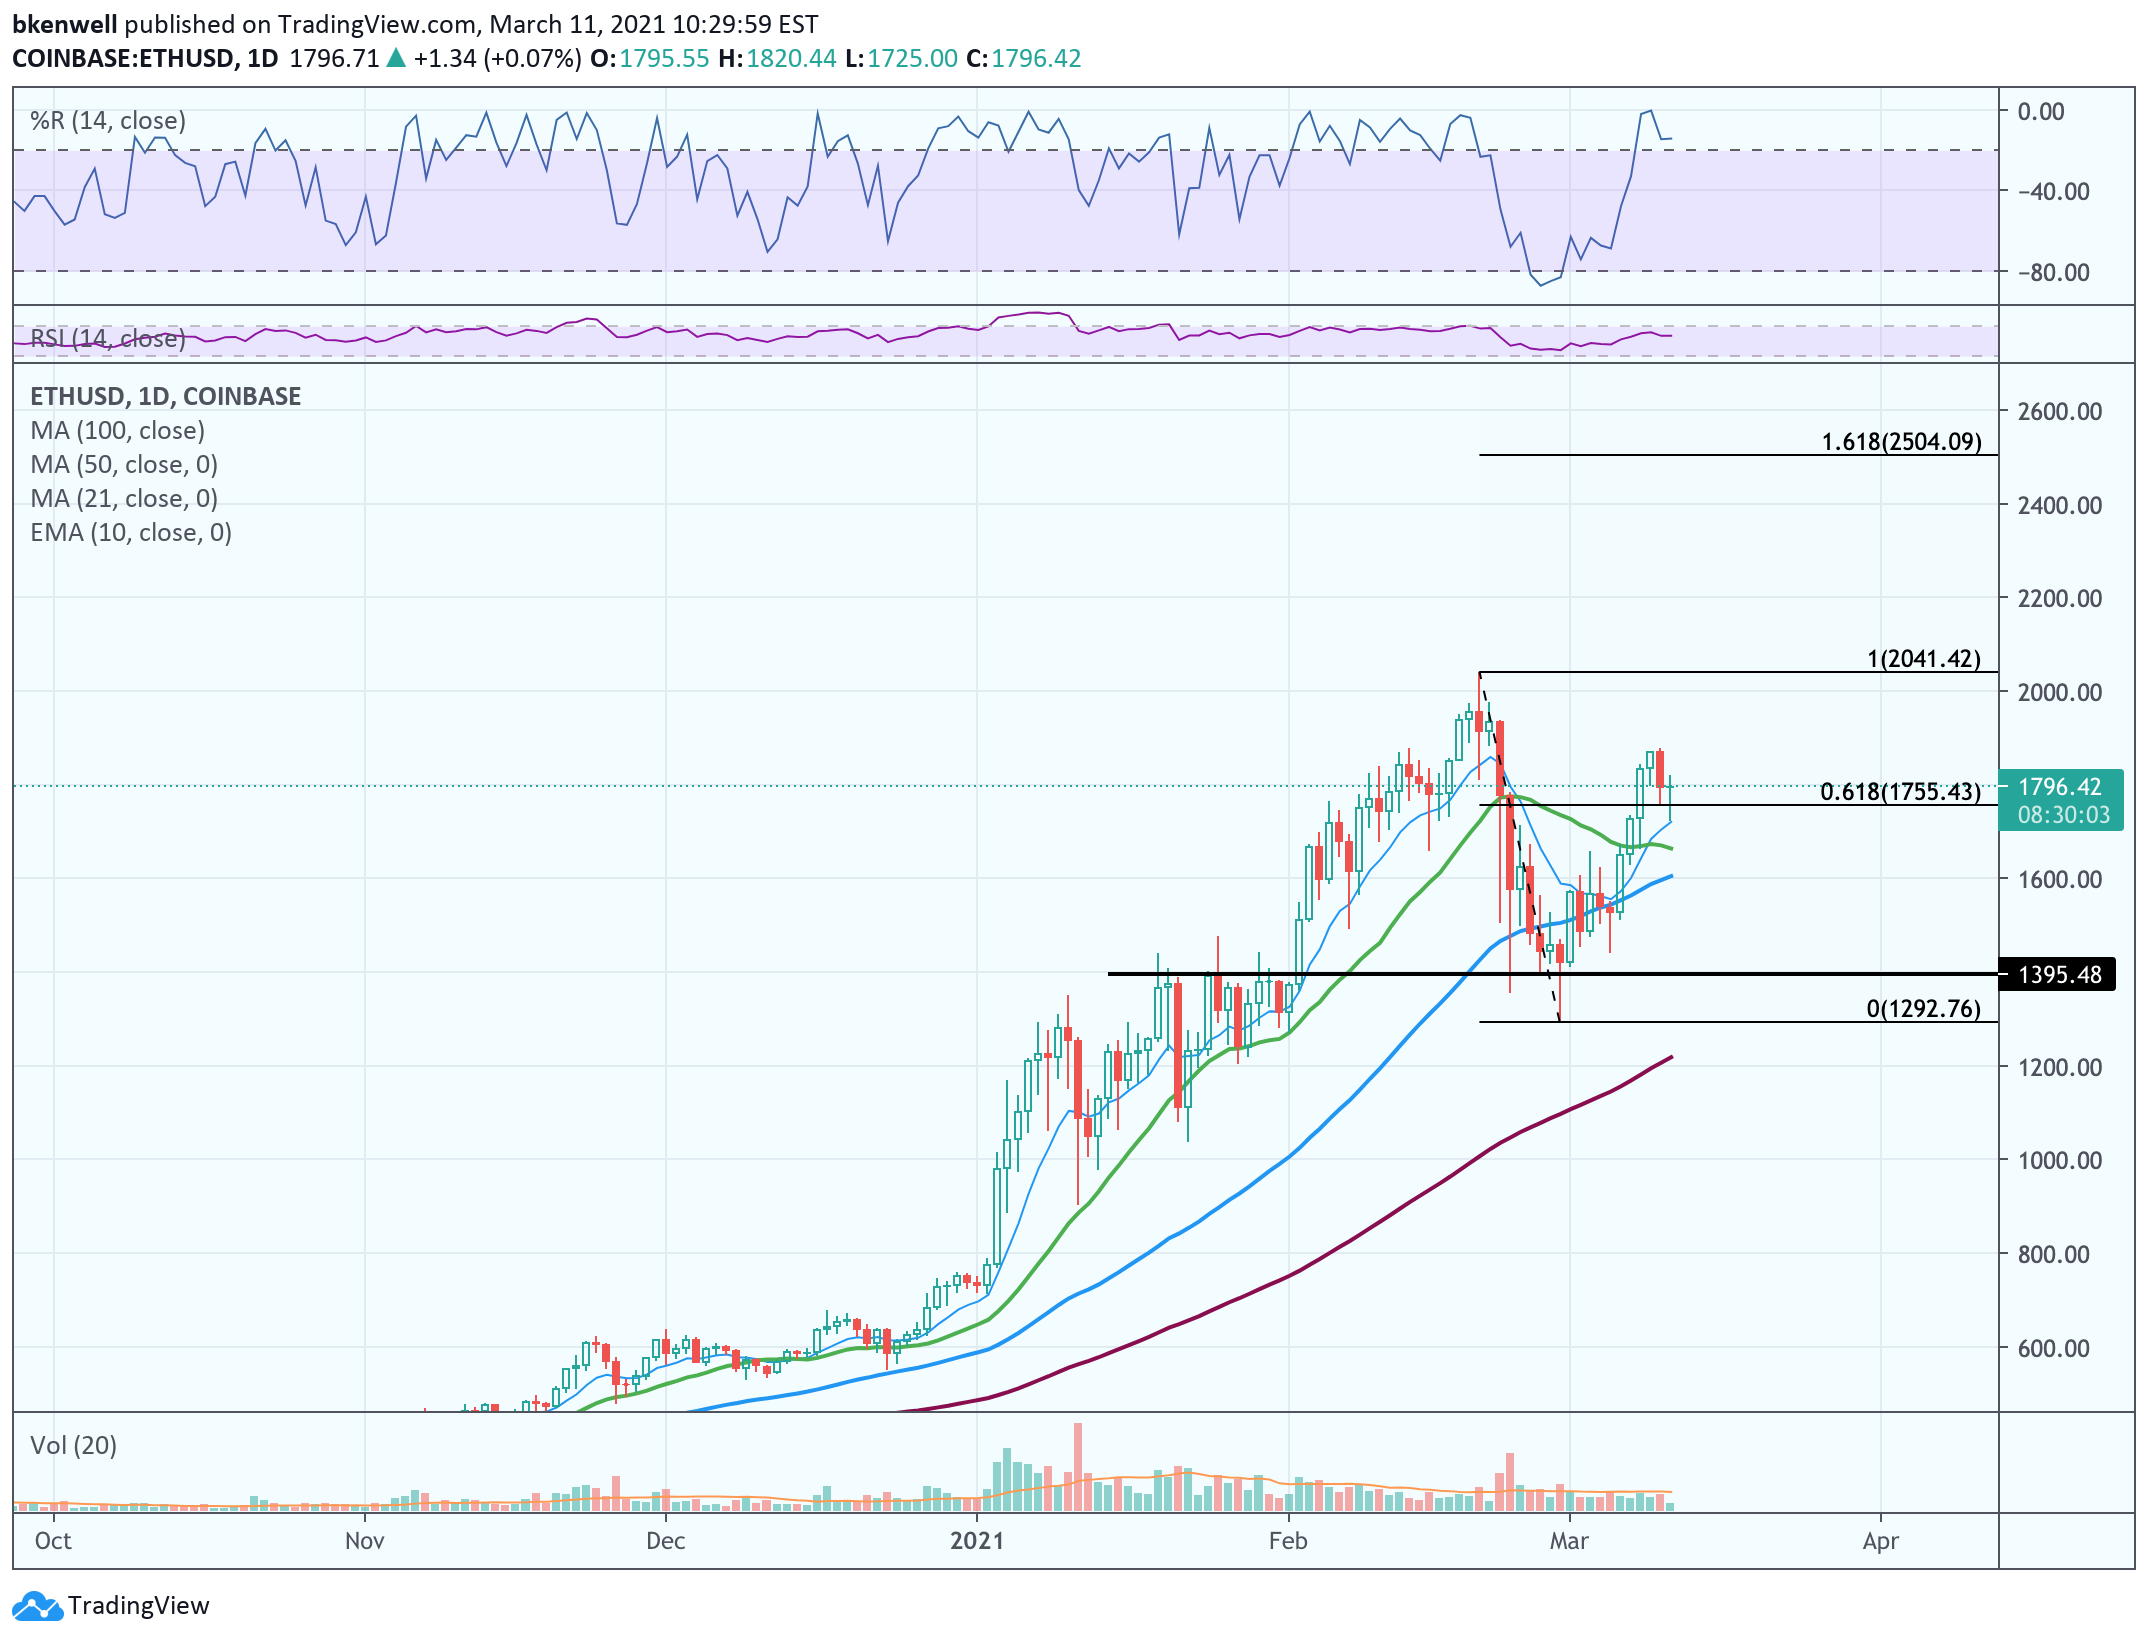2148x1642 pixels.
Task: Click the %R (14, close) indicator legend
Action: (108, 121)
